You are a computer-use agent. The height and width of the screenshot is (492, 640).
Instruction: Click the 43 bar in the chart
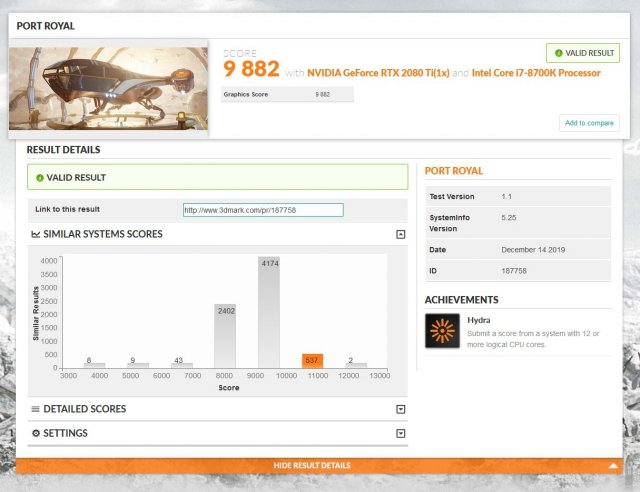[182, 365]
